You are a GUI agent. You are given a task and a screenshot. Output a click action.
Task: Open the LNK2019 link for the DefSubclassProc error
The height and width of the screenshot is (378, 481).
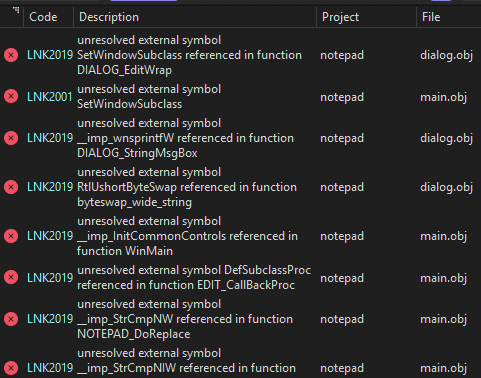[x=50, y=278]
